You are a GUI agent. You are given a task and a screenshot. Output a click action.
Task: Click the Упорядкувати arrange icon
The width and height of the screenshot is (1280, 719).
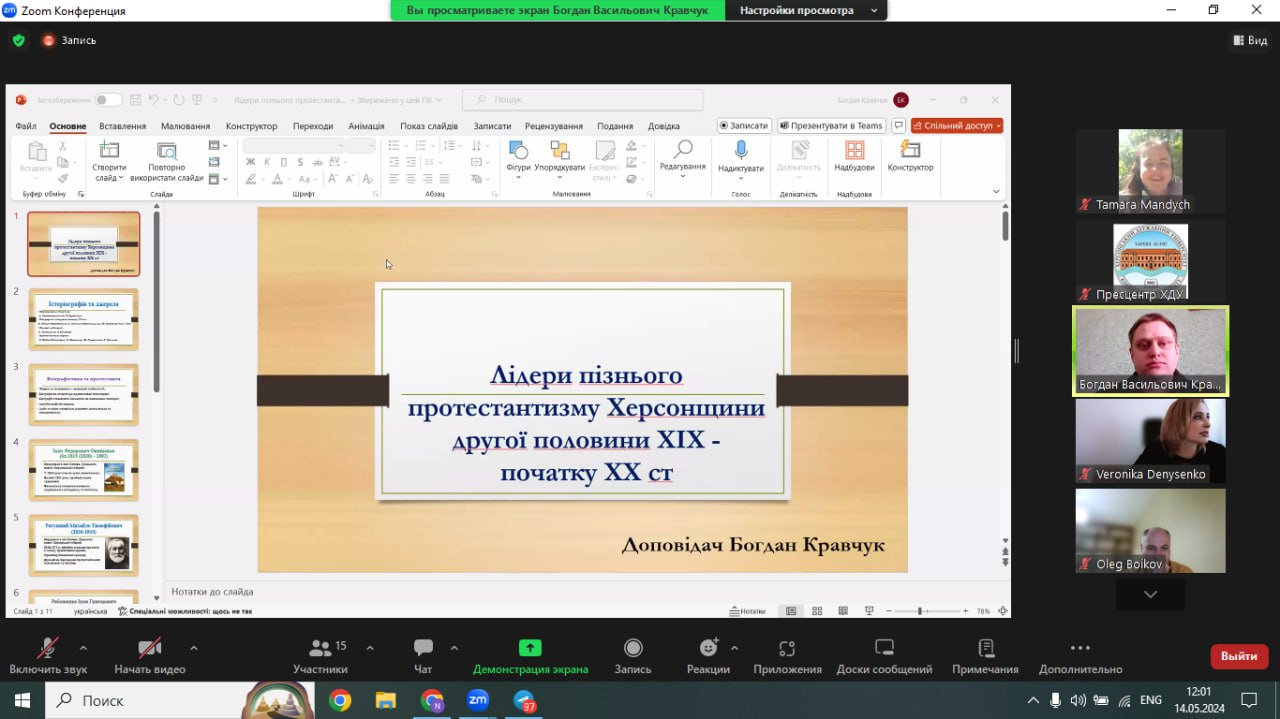coord(559,150)
